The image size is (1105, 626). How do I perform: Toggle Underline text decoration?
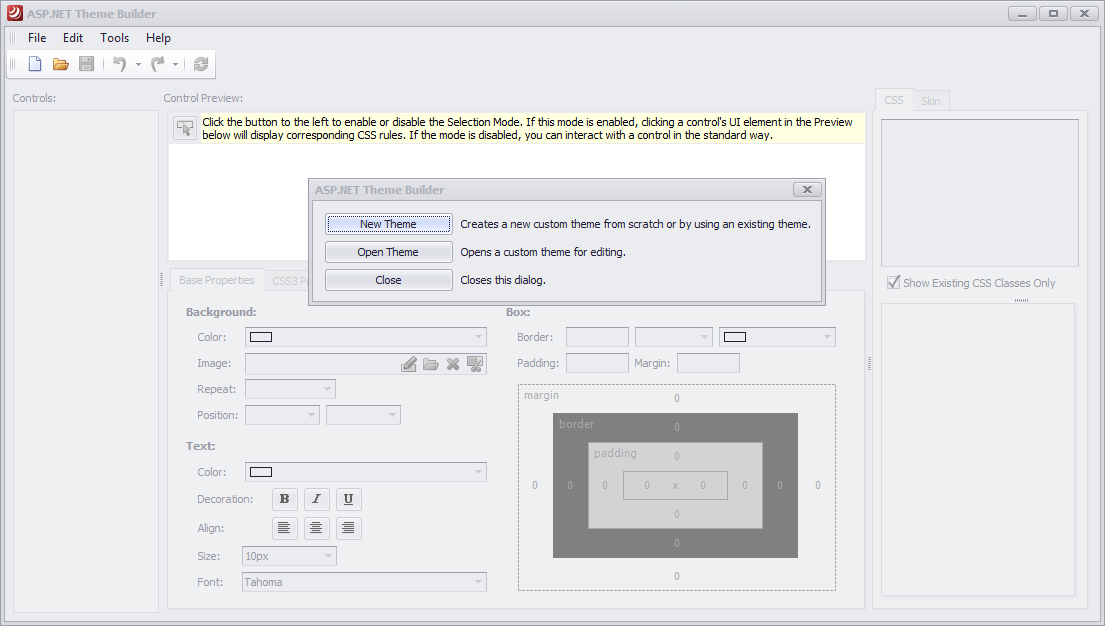[x=348, y=499]
